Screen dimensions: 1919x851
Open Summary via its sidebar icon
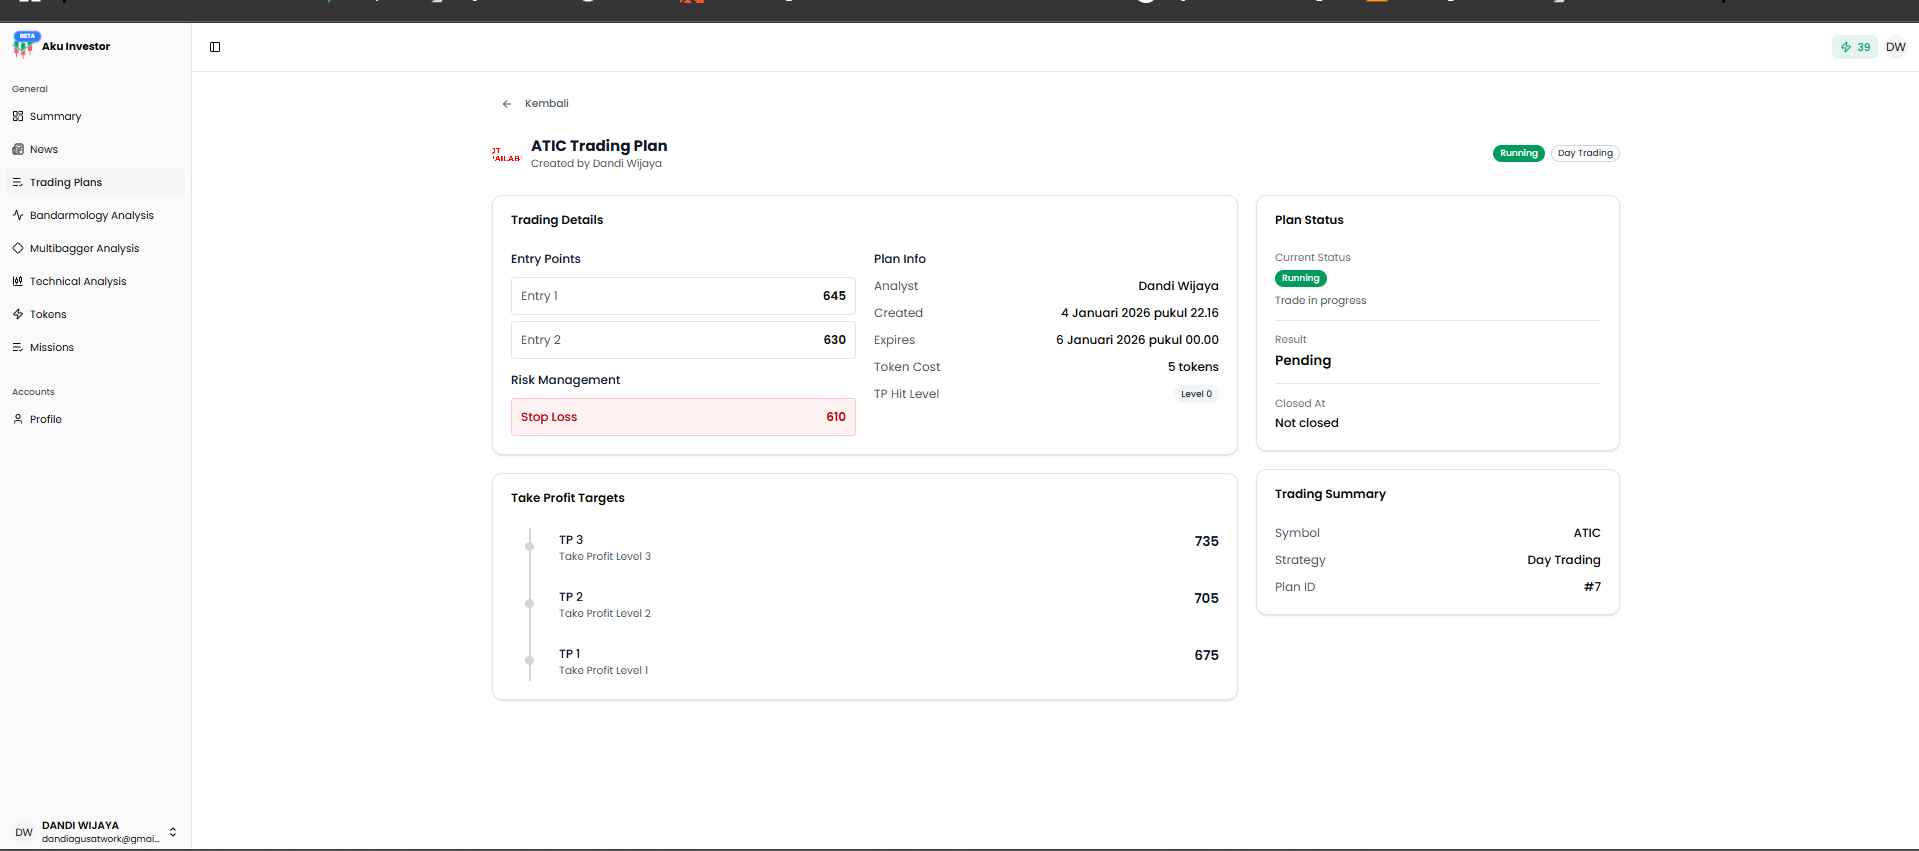(x=18, y=116)
